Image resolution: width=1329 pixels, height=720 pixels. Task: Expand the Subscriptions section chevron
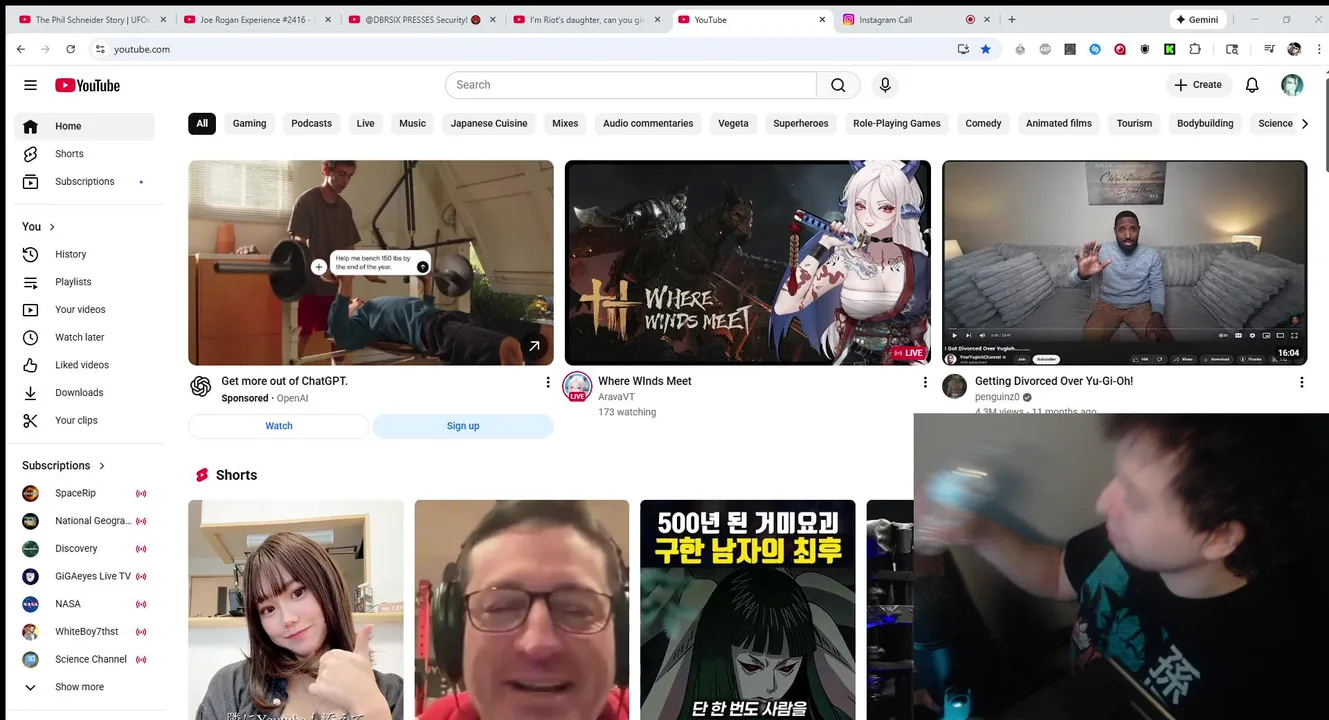tap(101, 466)
